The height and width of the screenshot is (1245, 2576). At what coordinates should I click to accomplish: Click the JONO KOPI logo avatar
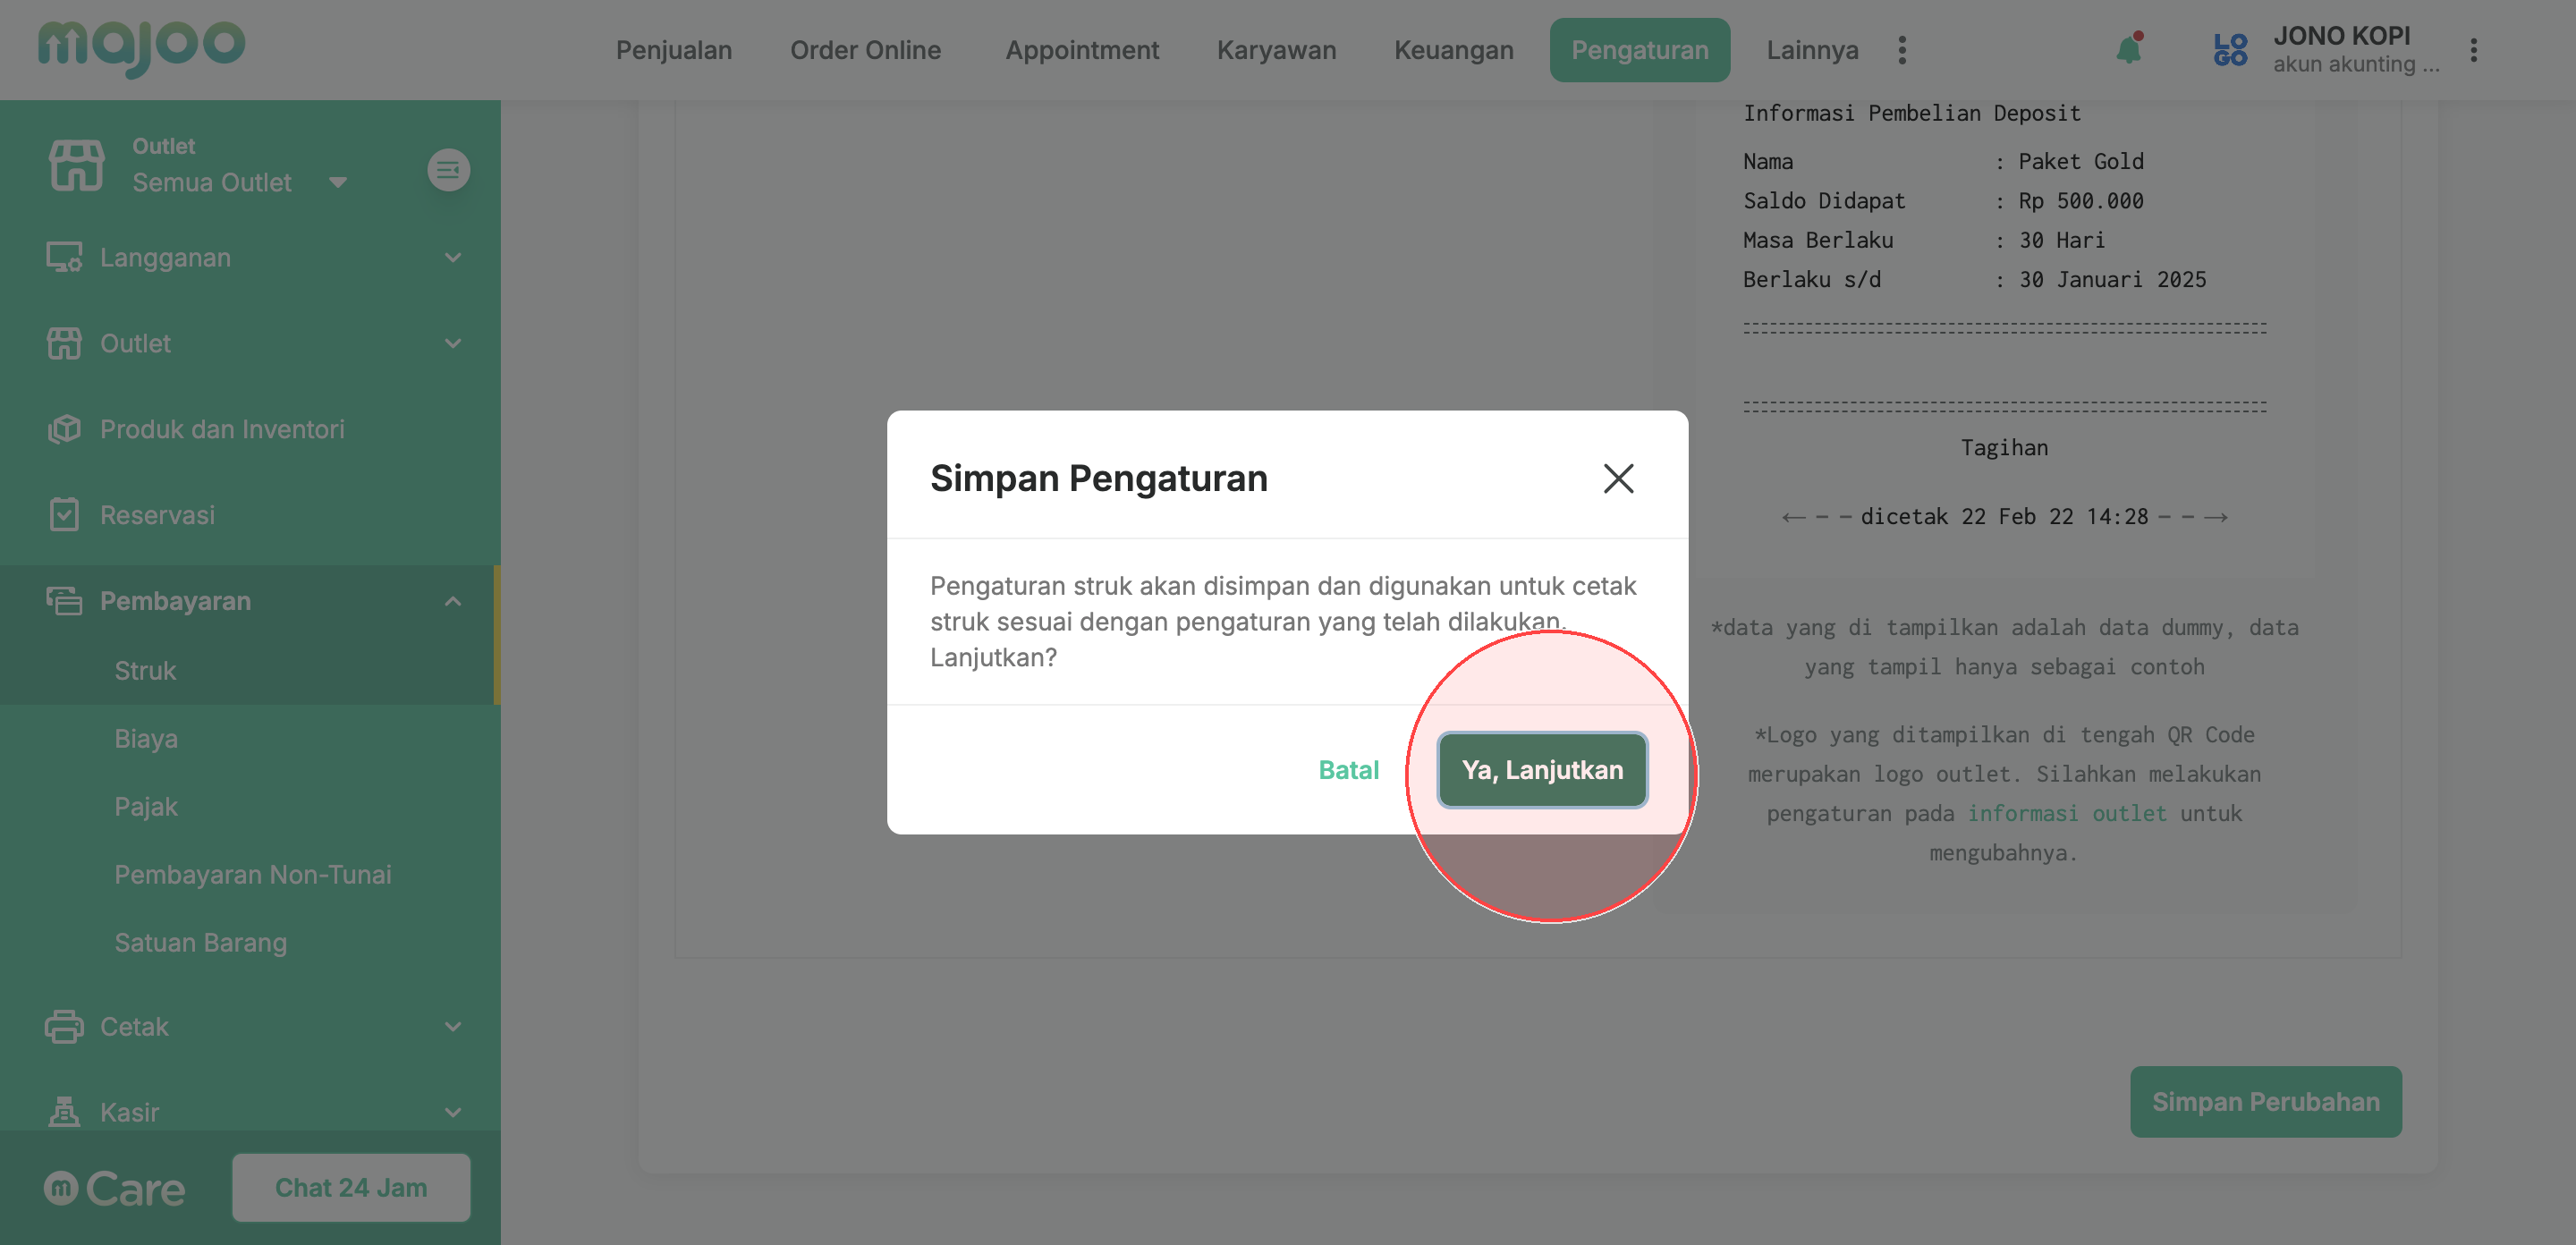tap(2230, 50)
